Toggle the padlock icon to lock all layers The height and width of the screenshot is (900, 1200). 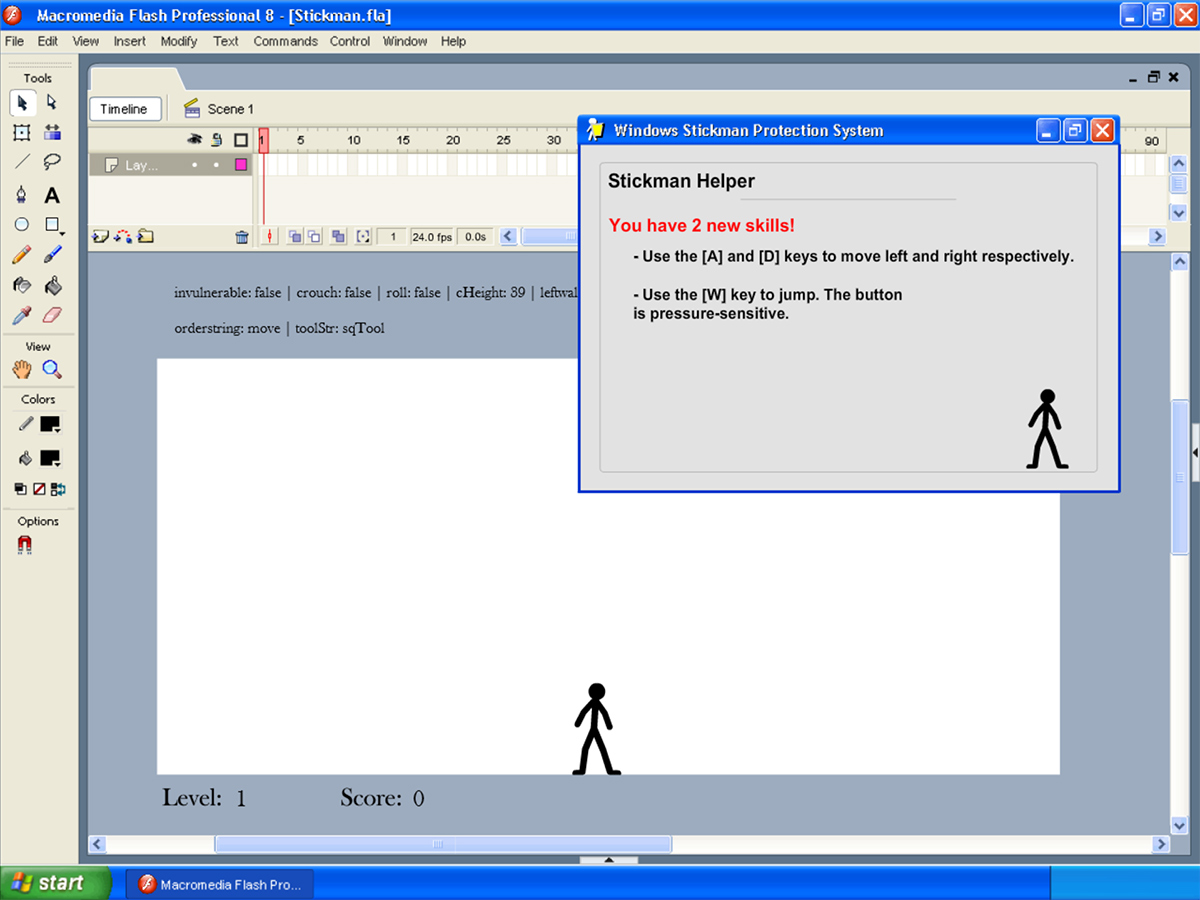(x=216, y=140)
